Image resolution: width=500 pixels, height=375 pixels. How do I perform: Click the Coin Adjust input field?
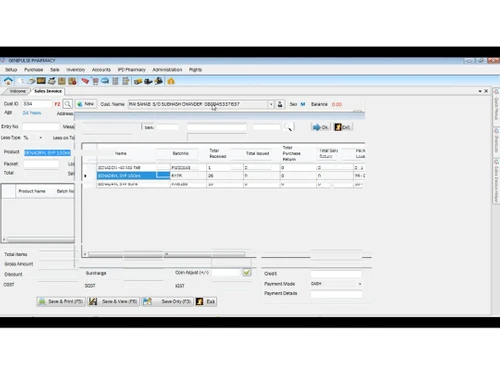pyautogui.click(x=226, y=273)
